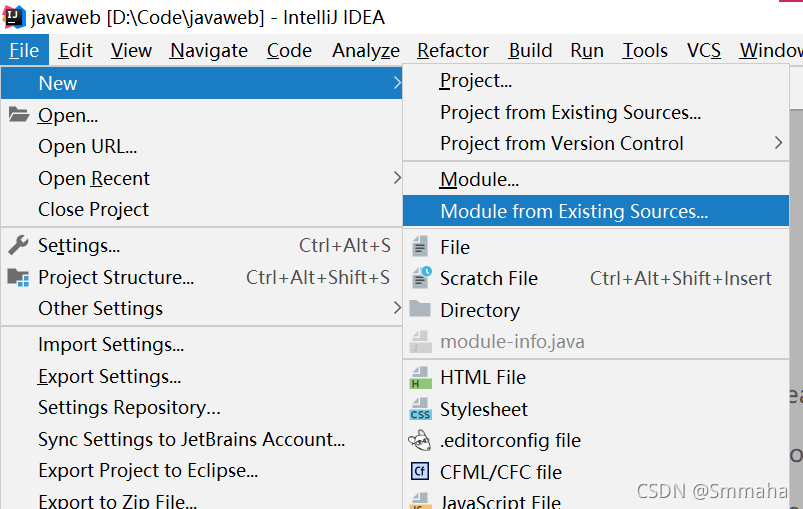Image resolution: width=803 pixels, height=509 pixels.
Task: Open the Code menu
Action: coord(289,50)
